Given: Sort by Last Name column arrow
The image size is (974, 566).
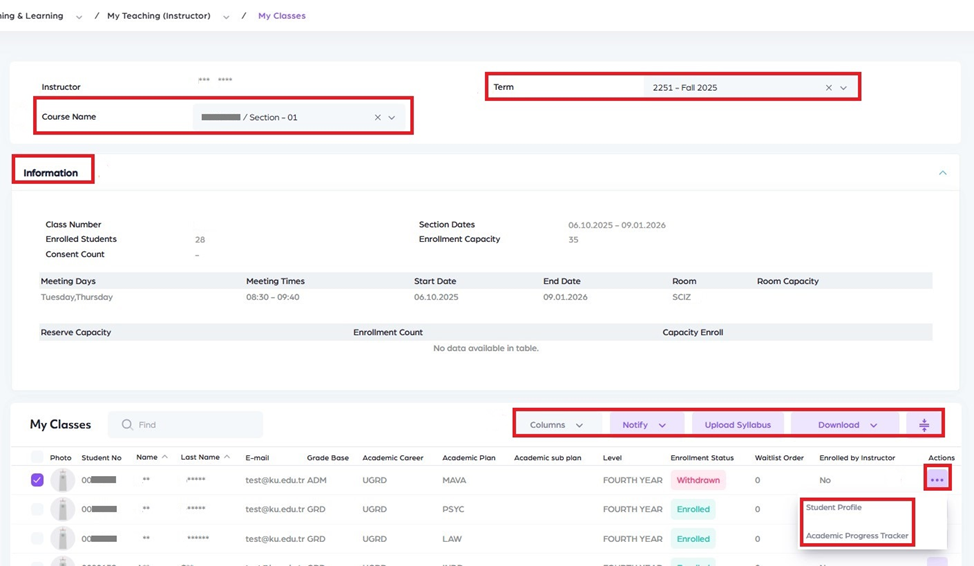Looking at the screenshot, I should click(x=229, y=457).
